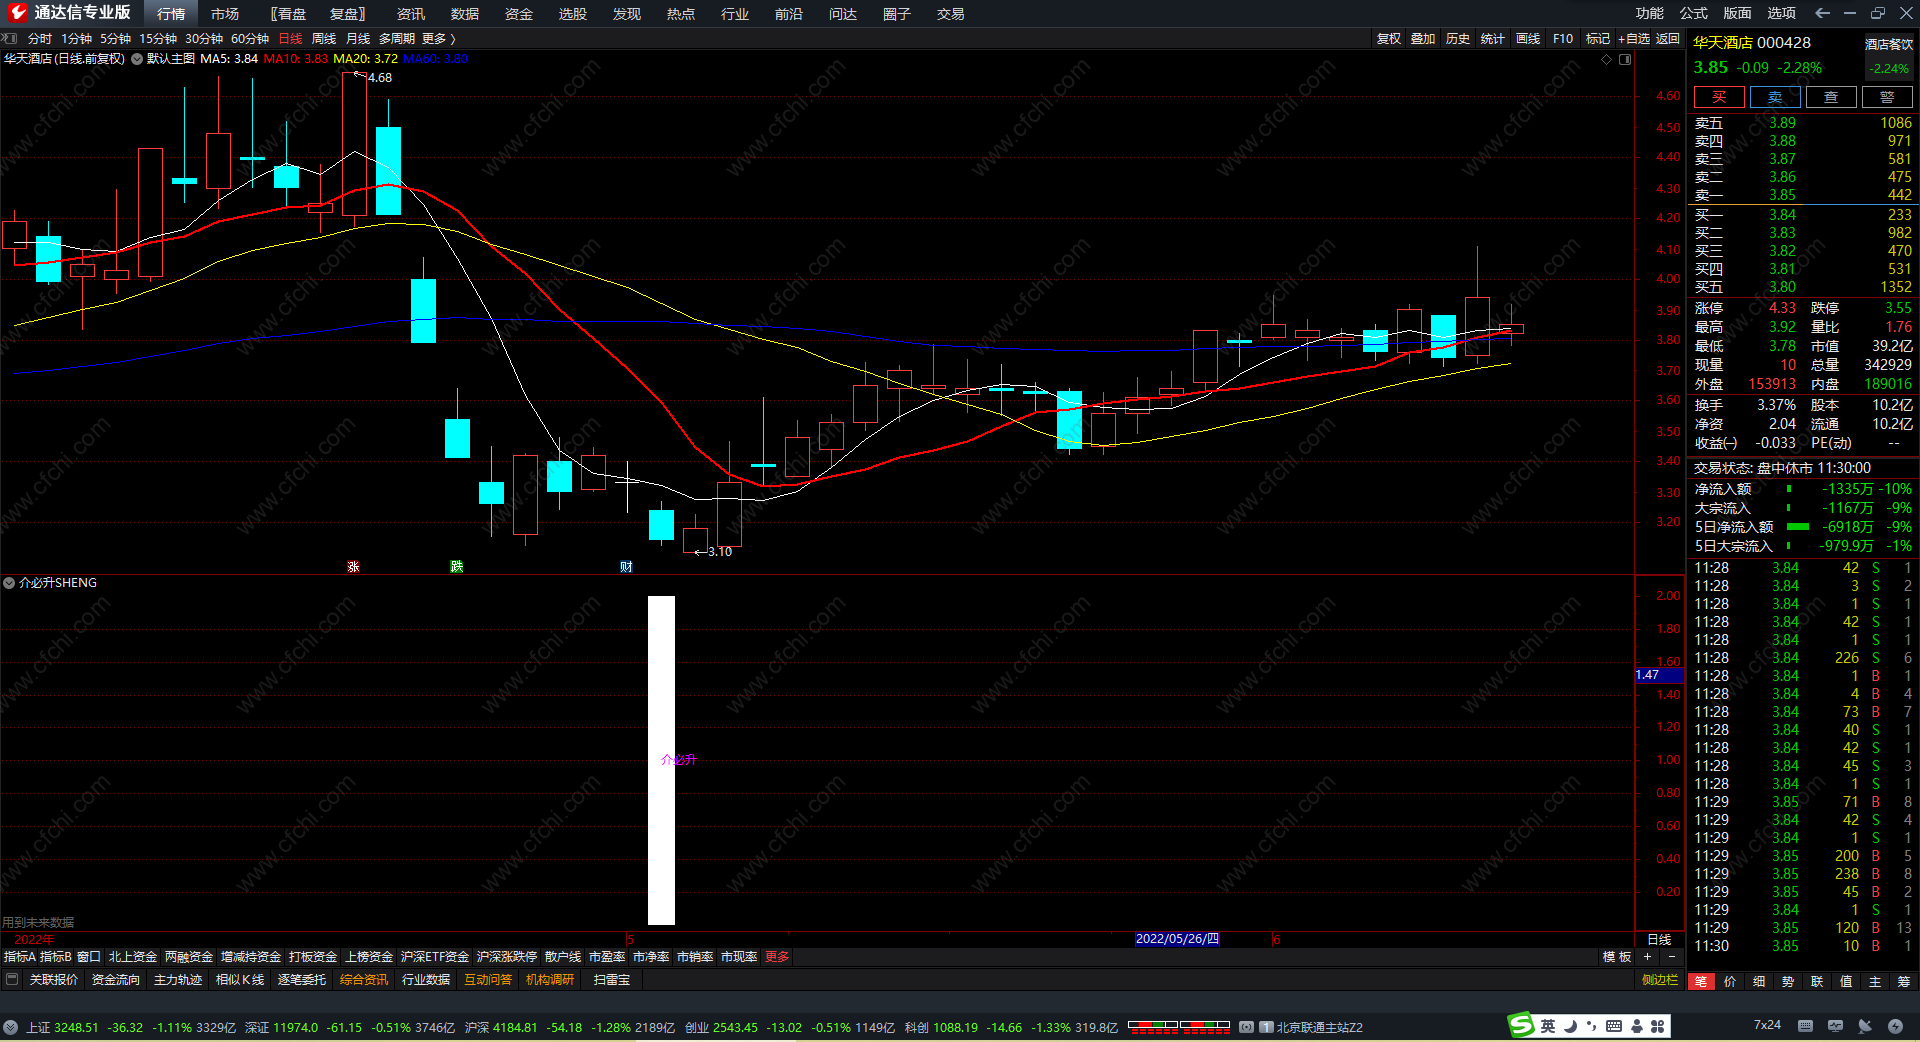Click the monitor icon in status bar
The width and height of the screenshot is (1920, 1042).
pos(1835,1026)
